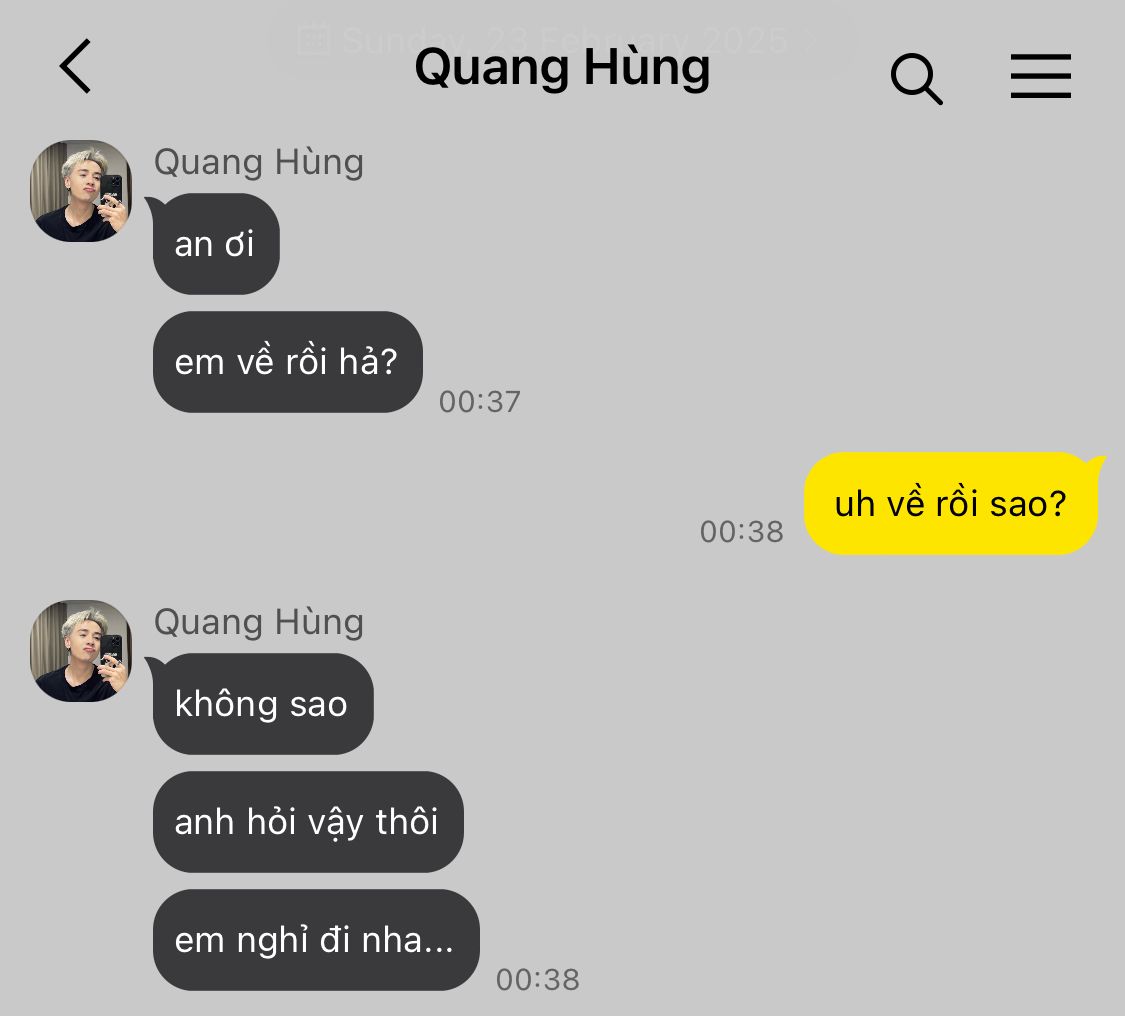
Task: Go back using the left chevron arrow
Action: (75, 66)
